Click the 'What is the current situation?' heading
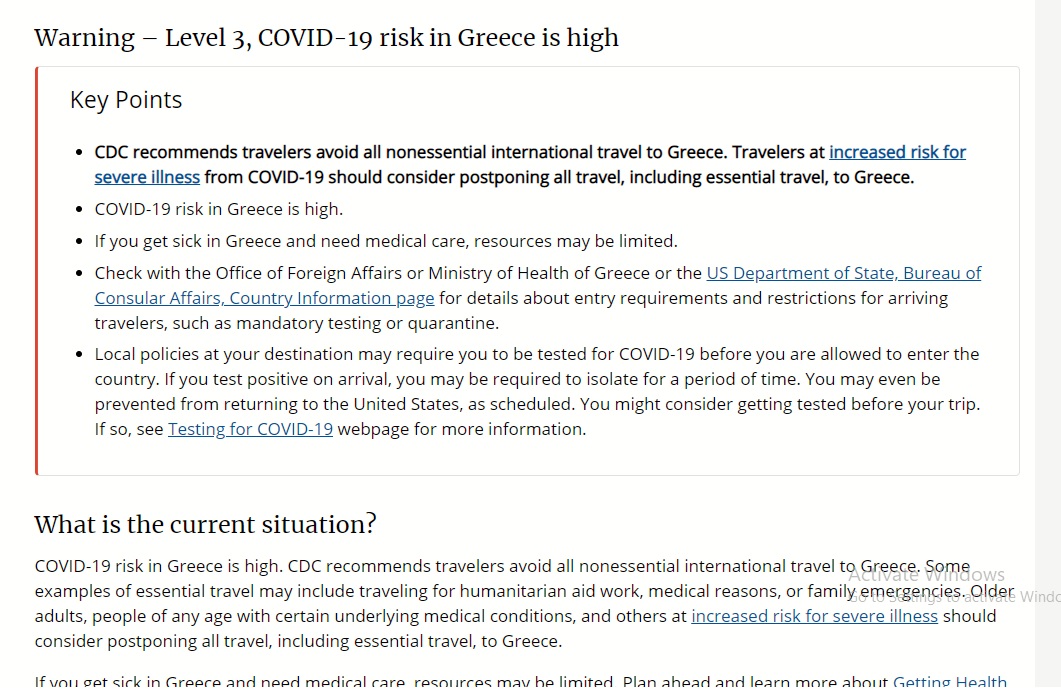Image resolution: width=1061 pixels, height=689 pixels. [x=205, y=525]
